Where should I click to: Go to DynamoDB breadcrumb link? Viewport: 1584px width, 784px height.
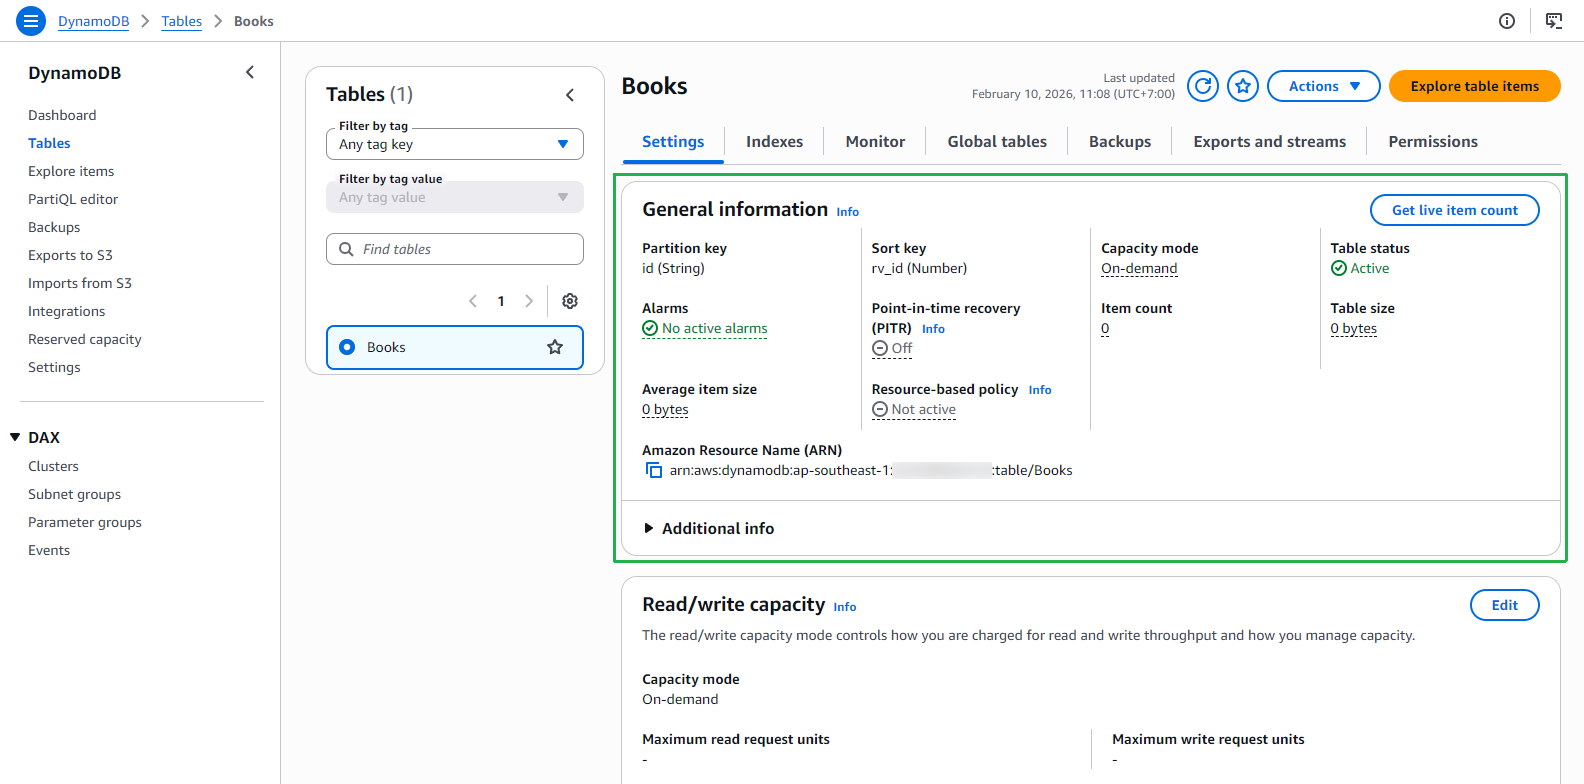point(94,21)
